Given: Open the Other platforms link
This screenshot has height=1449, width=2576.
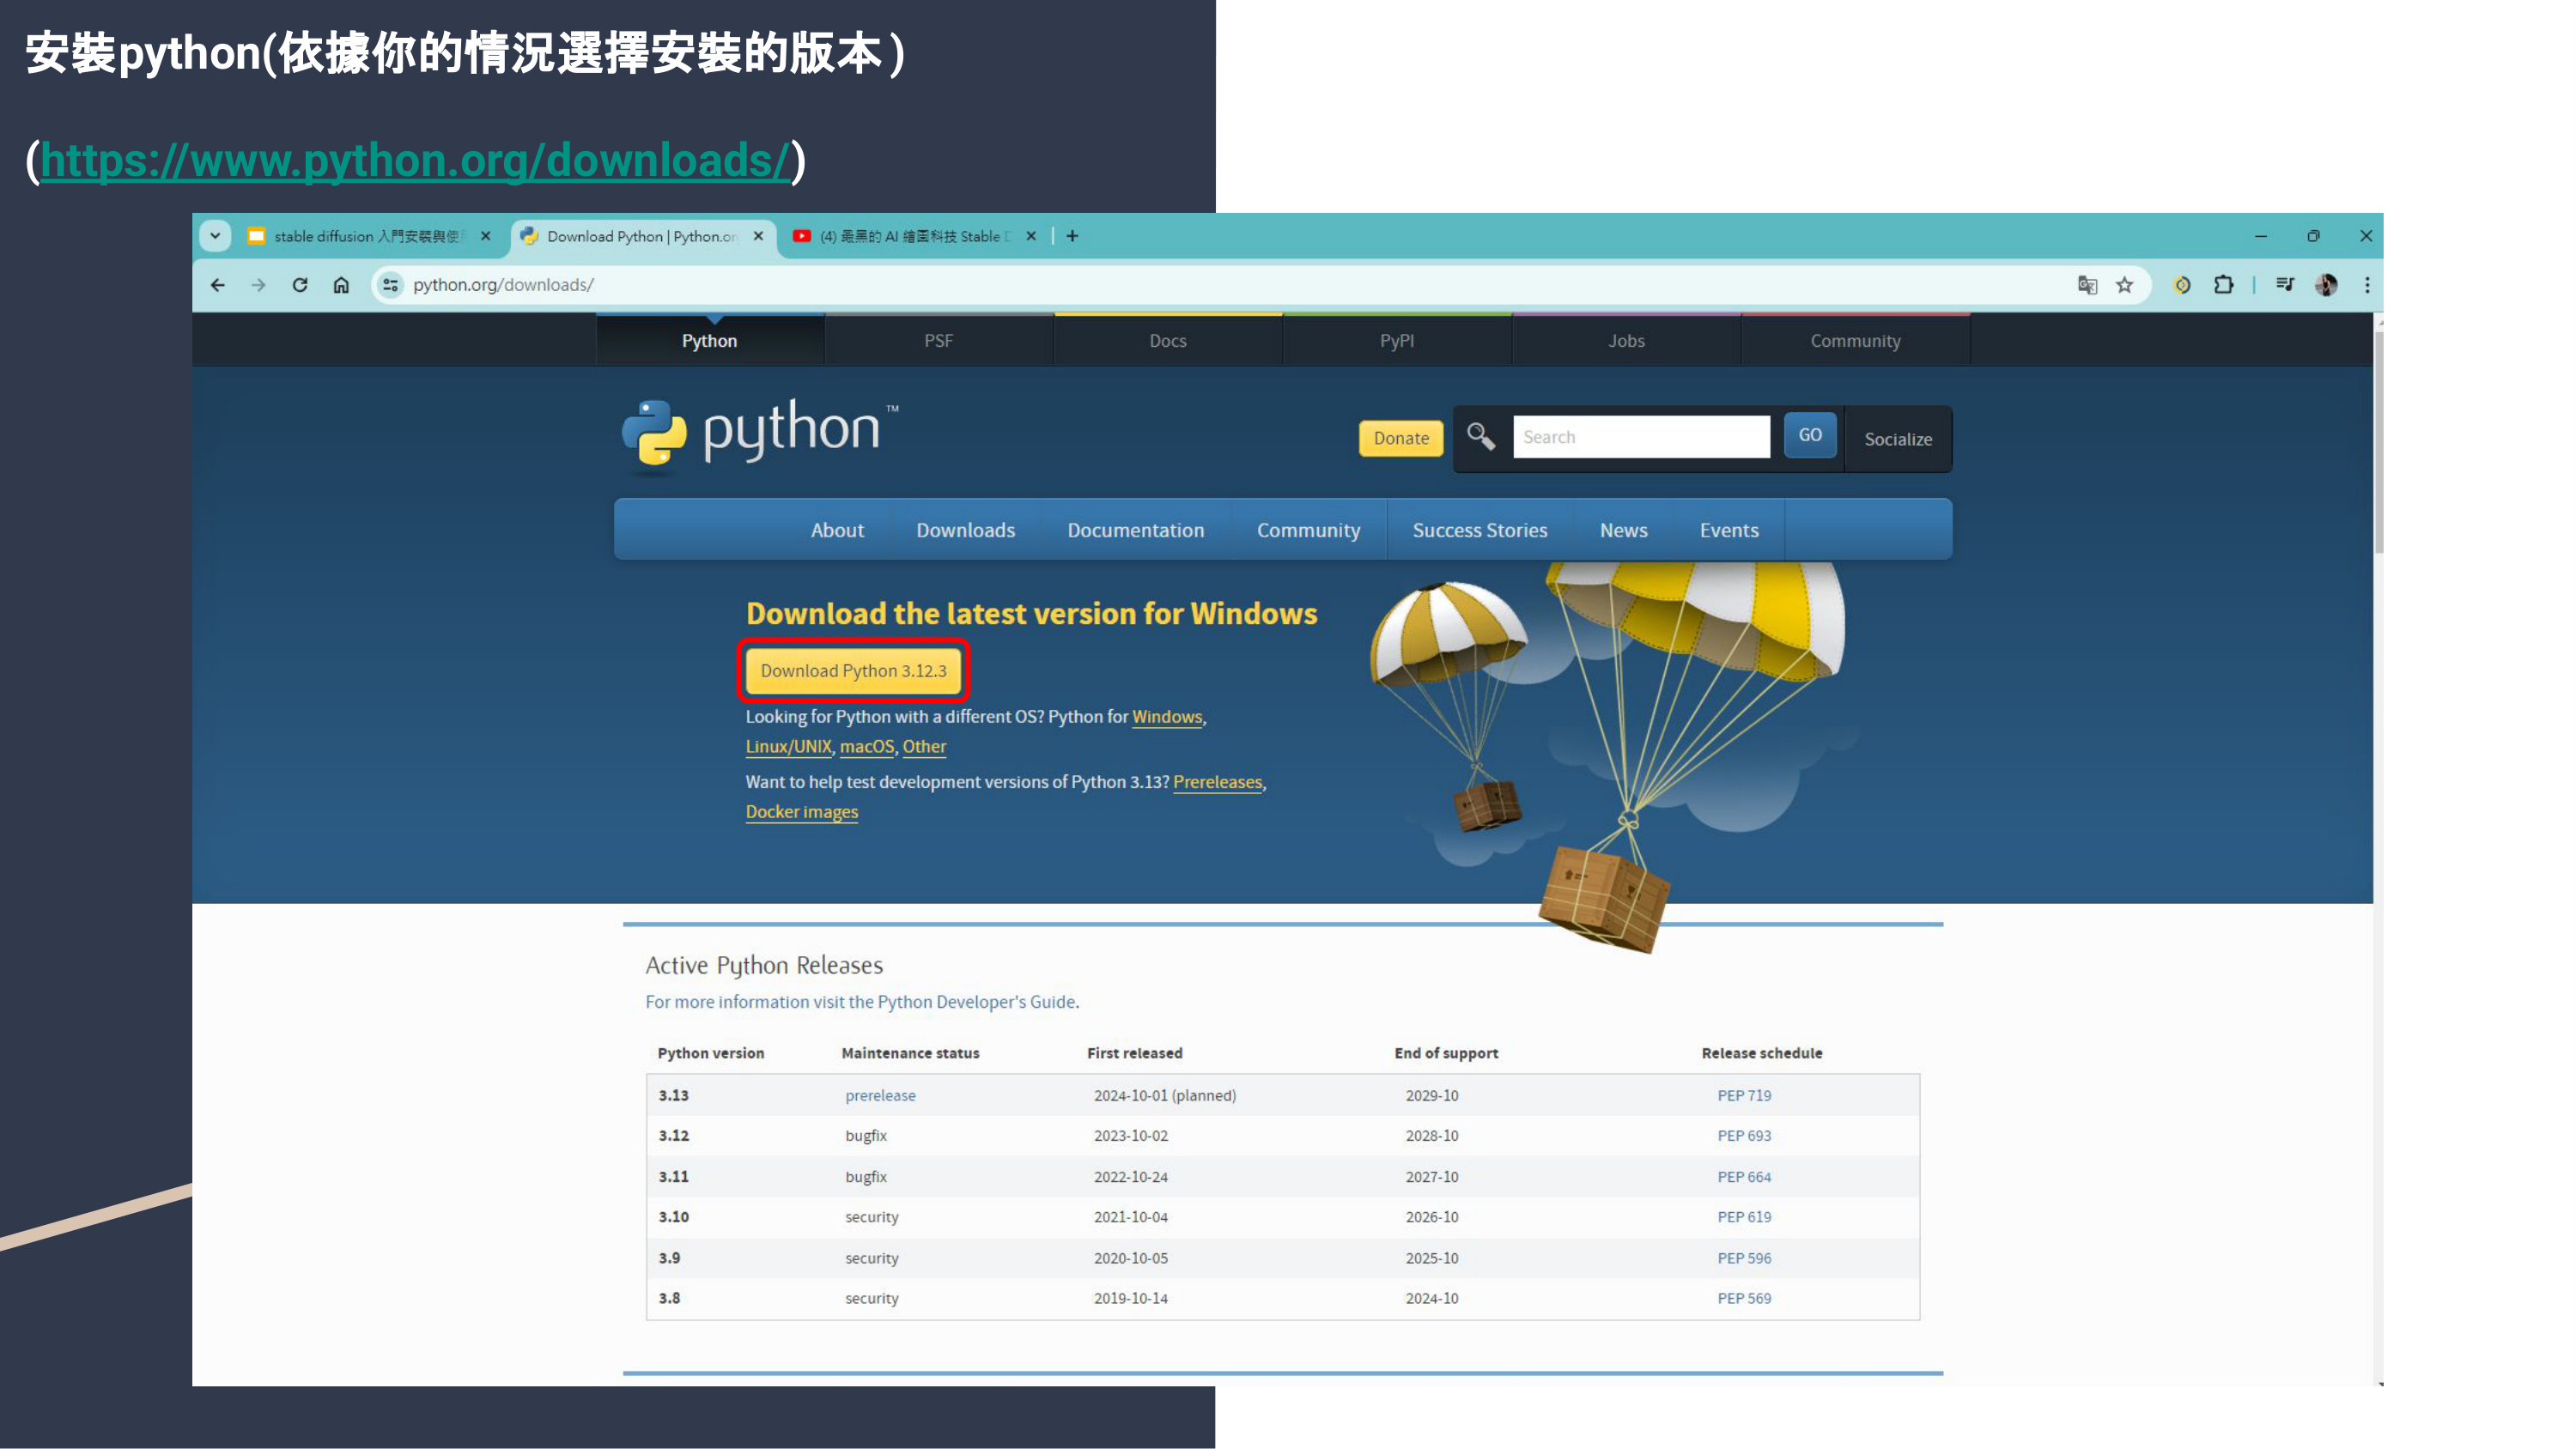Looking at the screenshot, I should (x=924, y=747).
